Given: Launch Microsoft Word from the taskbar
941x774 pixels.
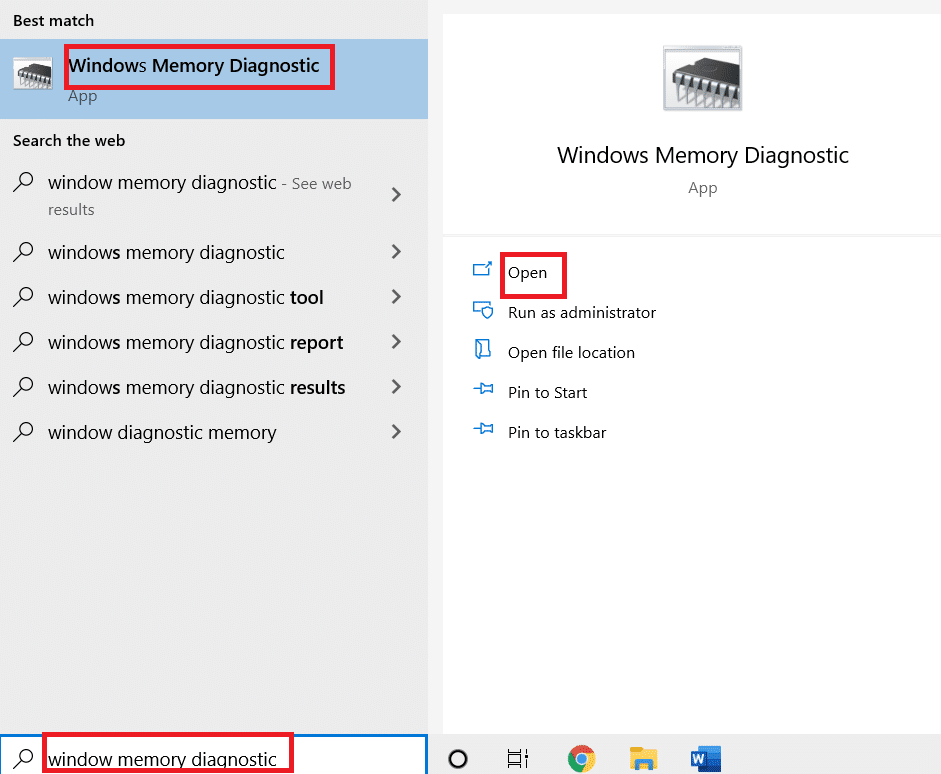Looking at the screenshot, I should [x=705, y=757].
